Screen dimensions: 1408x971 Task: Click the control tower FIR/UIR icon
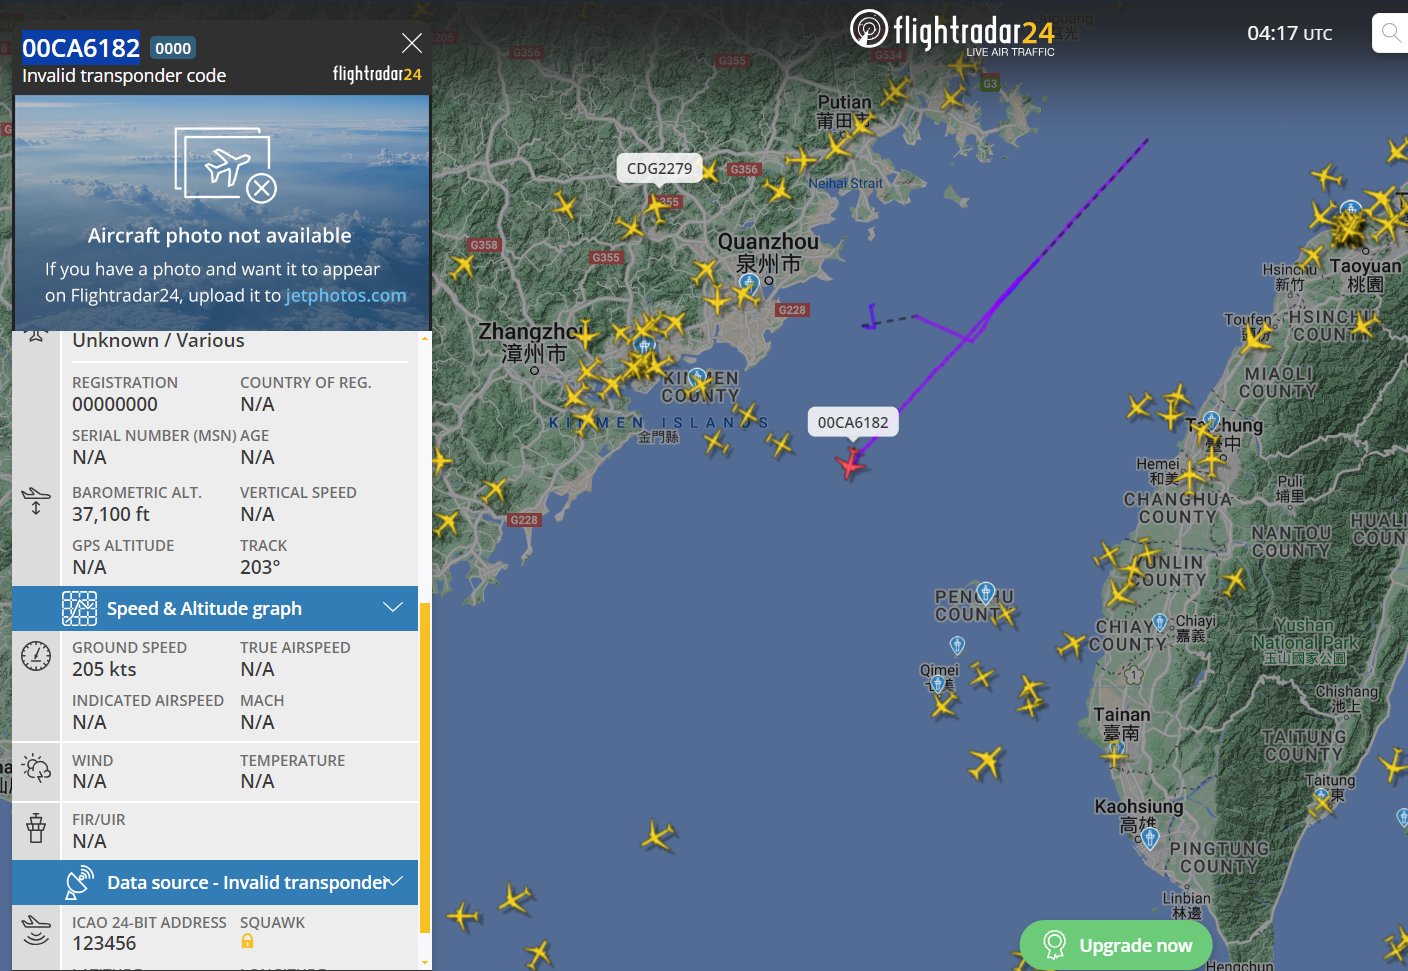(36, 828)
